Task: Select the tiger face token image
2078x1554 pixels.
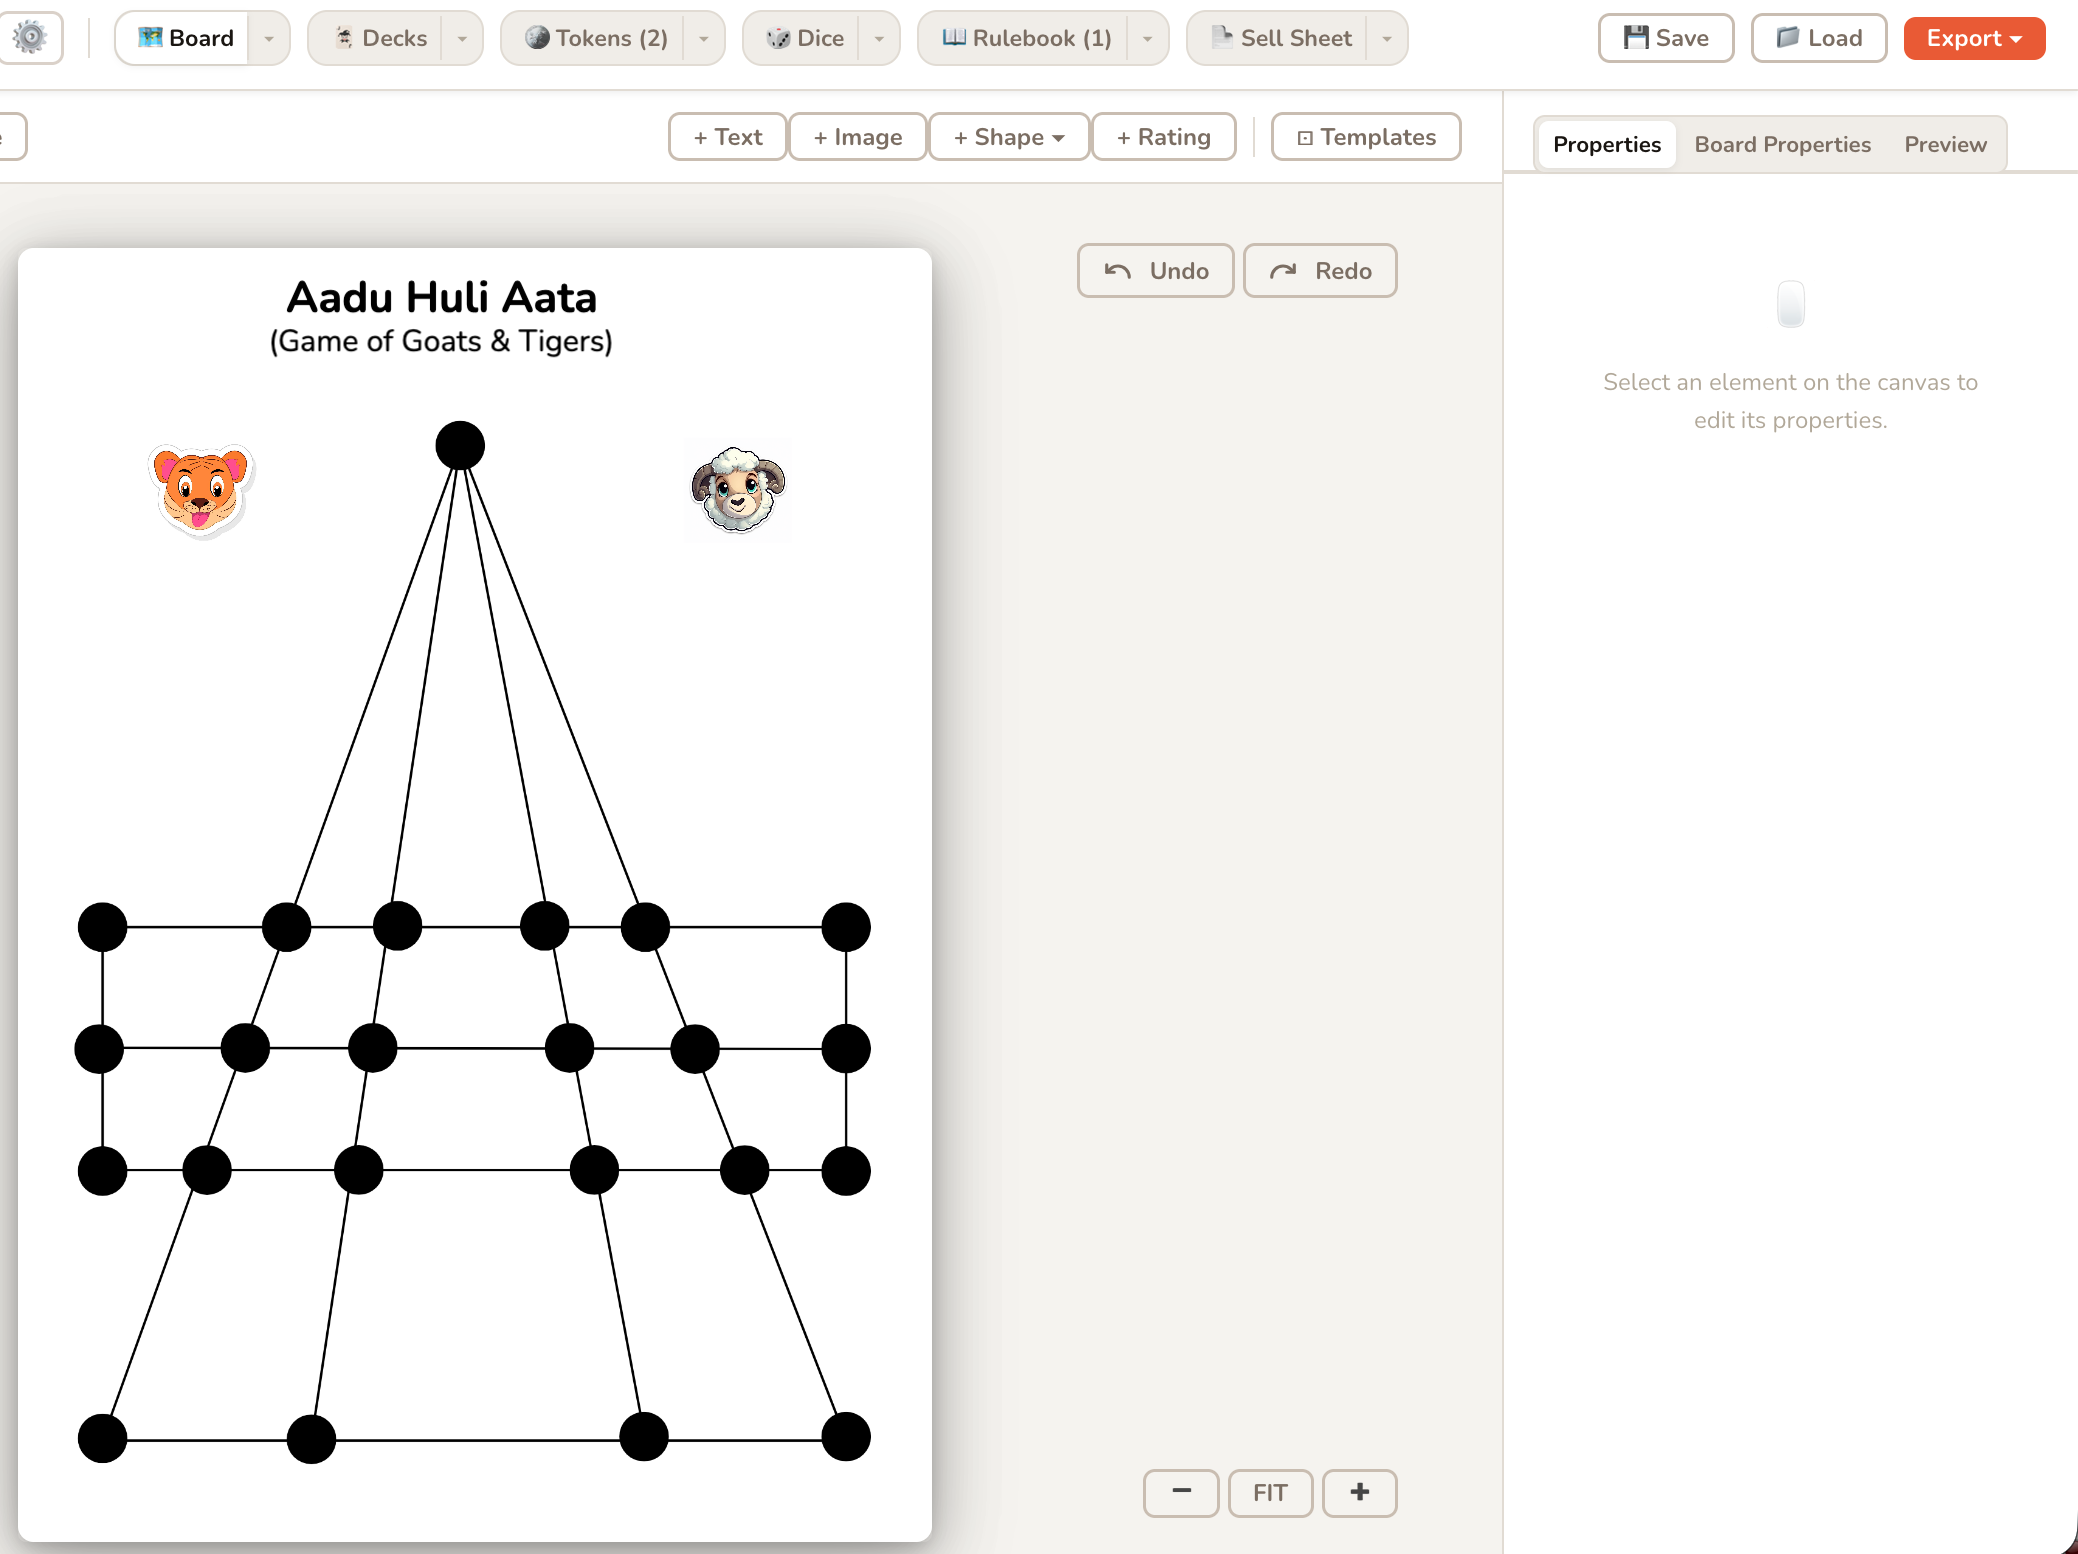Action: tap(202, 489)
